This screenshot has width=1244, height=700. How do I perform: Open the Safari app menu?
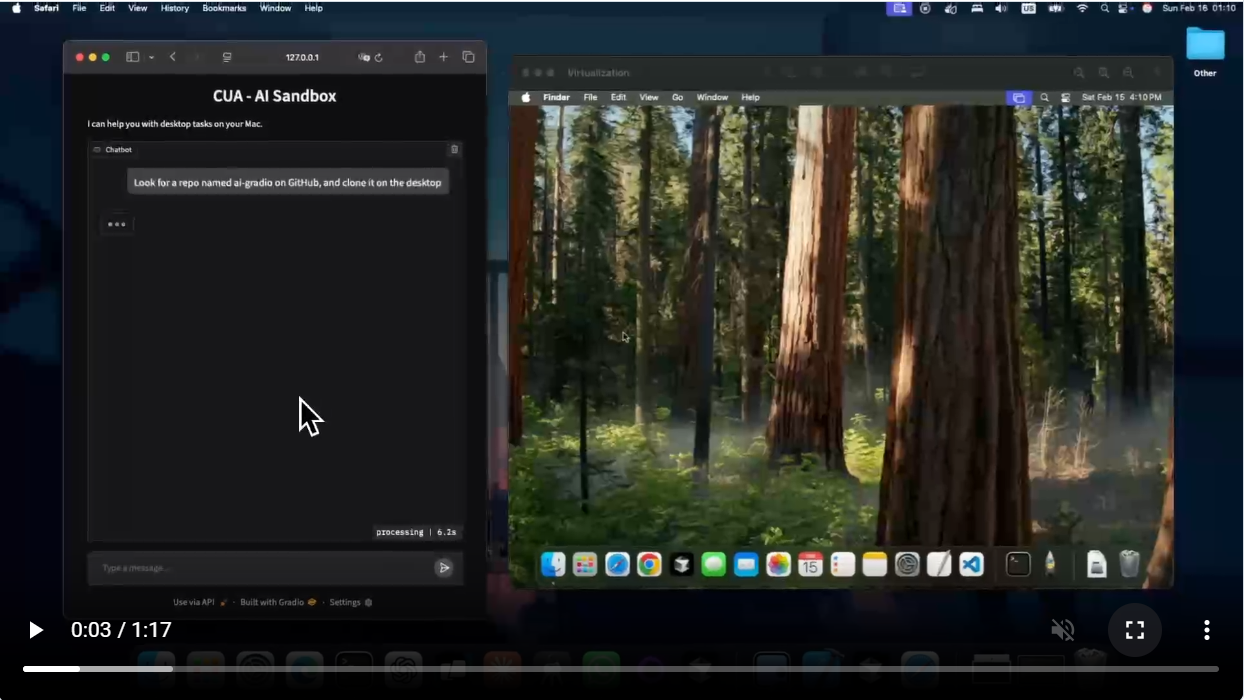46,8
